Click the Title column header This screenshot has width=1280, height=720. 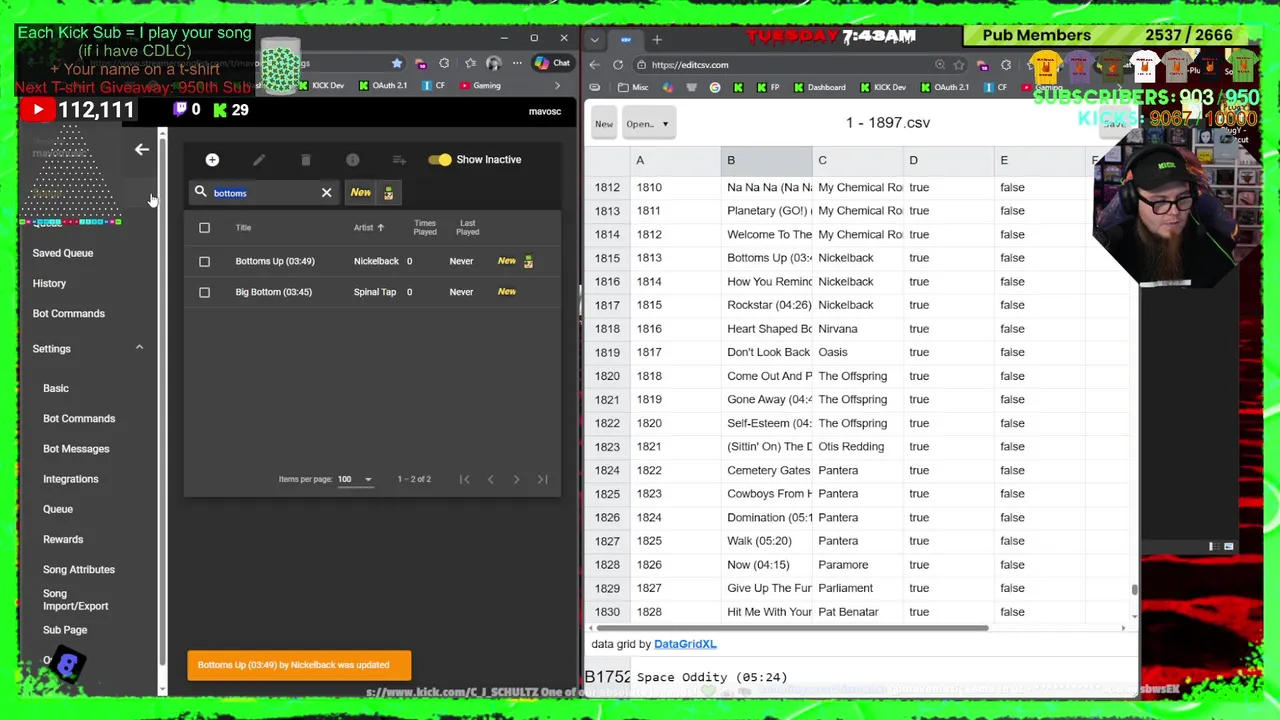pyautogui.click(x=243, y=228)
